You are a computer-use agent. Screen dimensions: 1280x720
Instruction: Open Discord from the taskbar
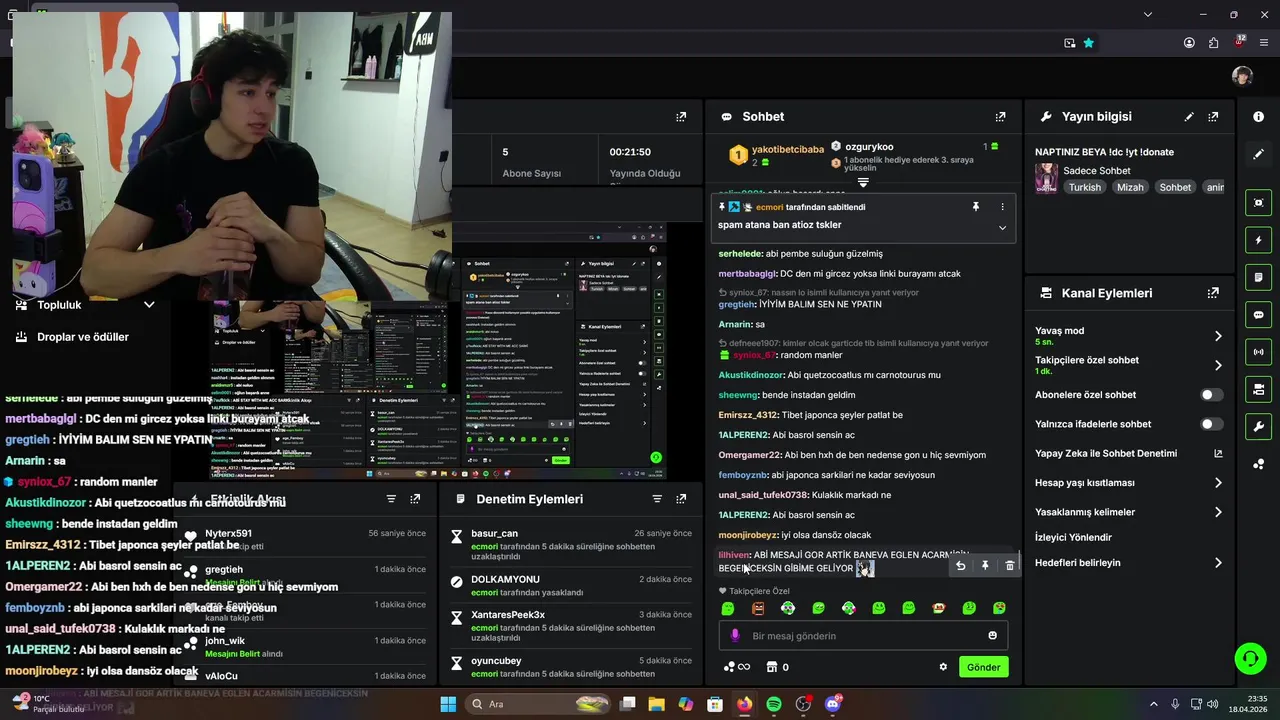point(833,704)
